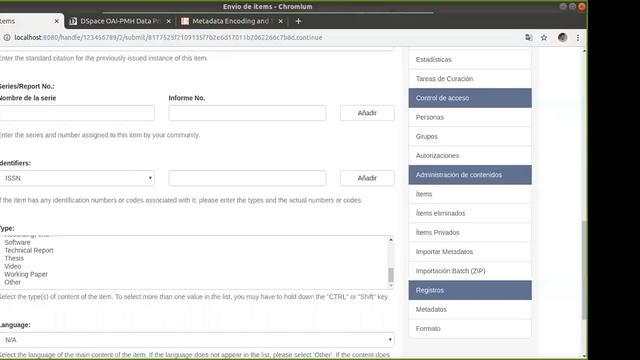Open Personas in the sidebar

coord(470,117)
